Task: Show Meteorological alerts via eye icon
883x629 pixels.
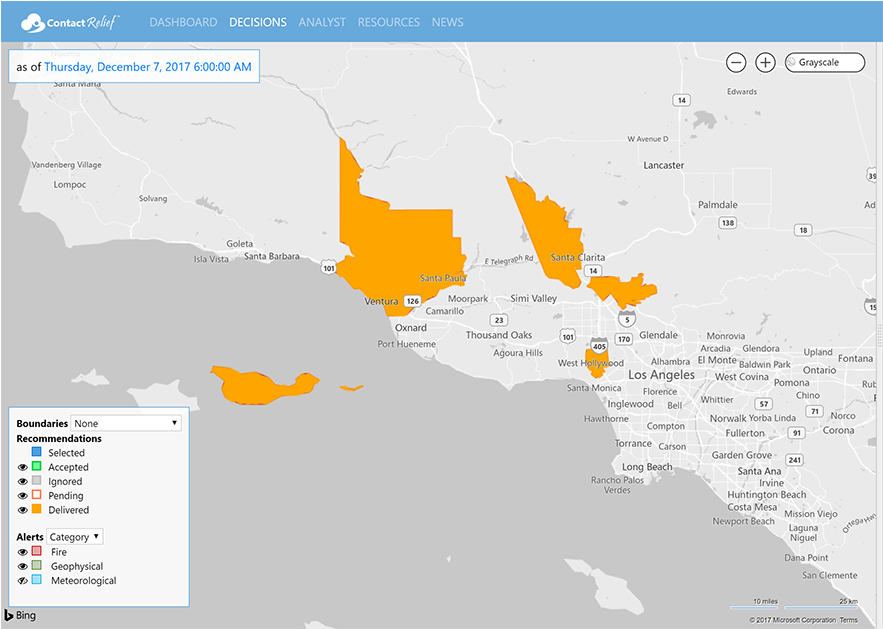Action: tap(23, 580)
